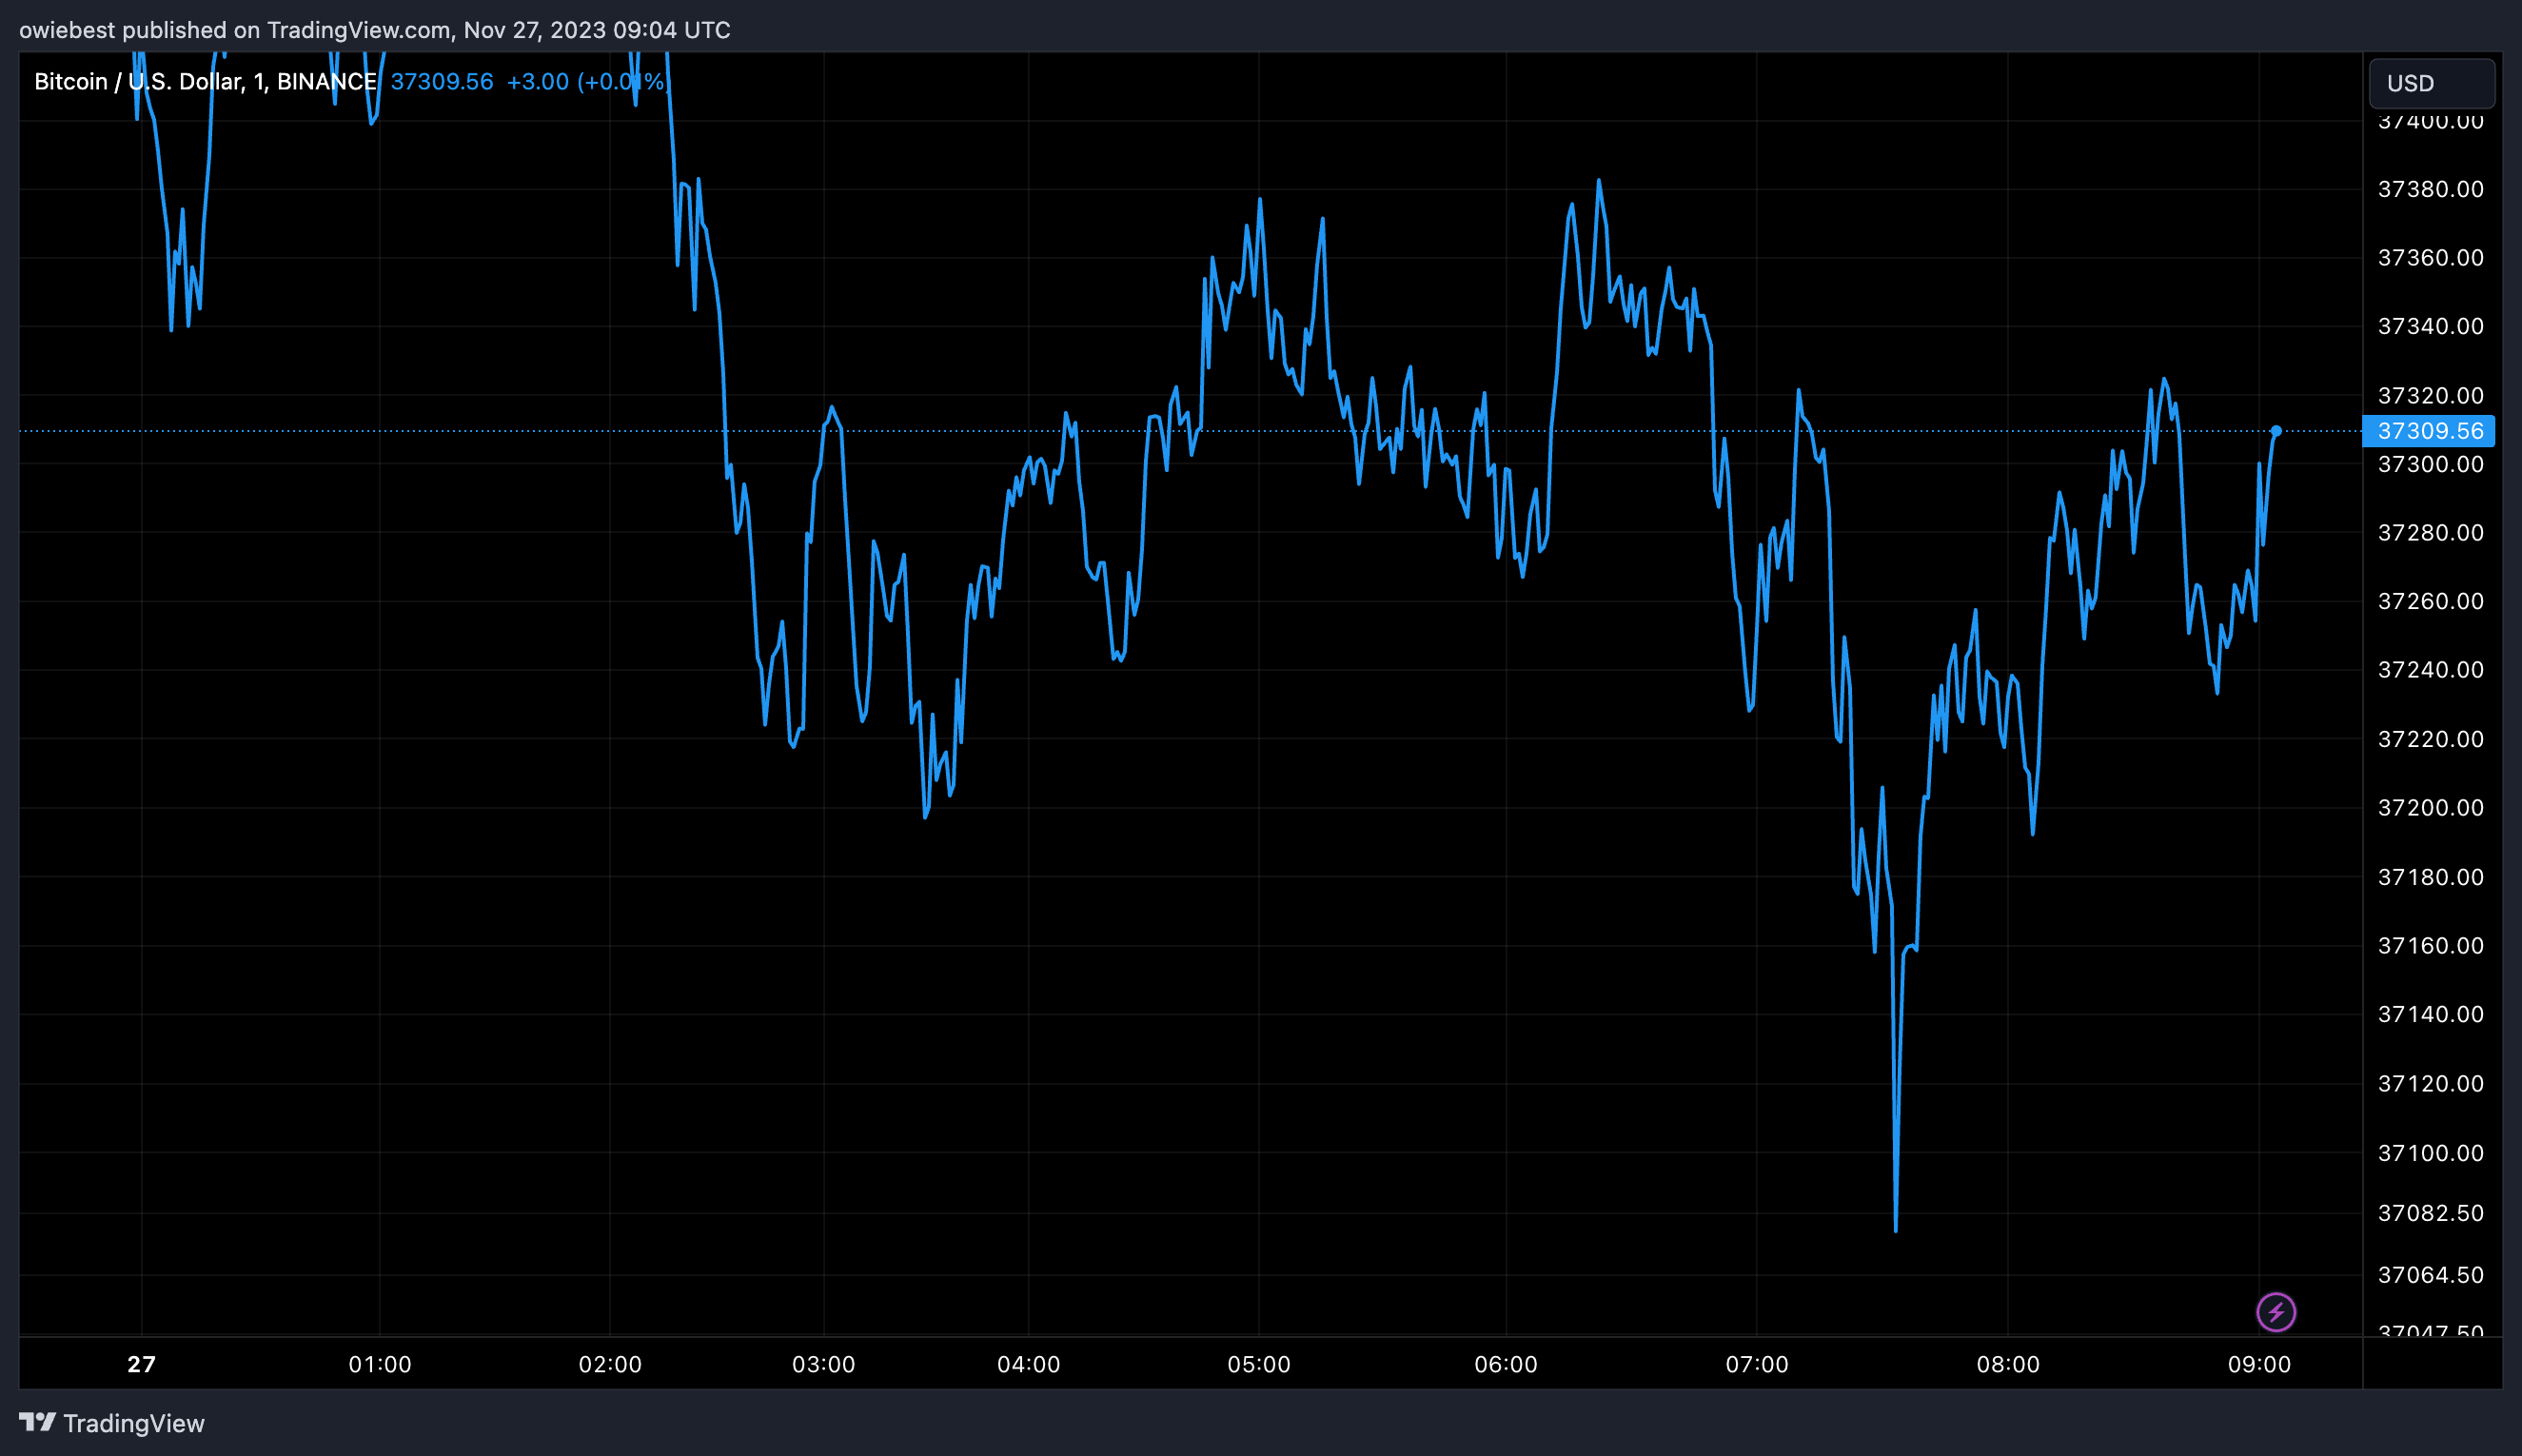This screenshot has height=1456, width=2522.
Task: Click the 37064.50 price axis label
Action: (x=2431, y=1275)
